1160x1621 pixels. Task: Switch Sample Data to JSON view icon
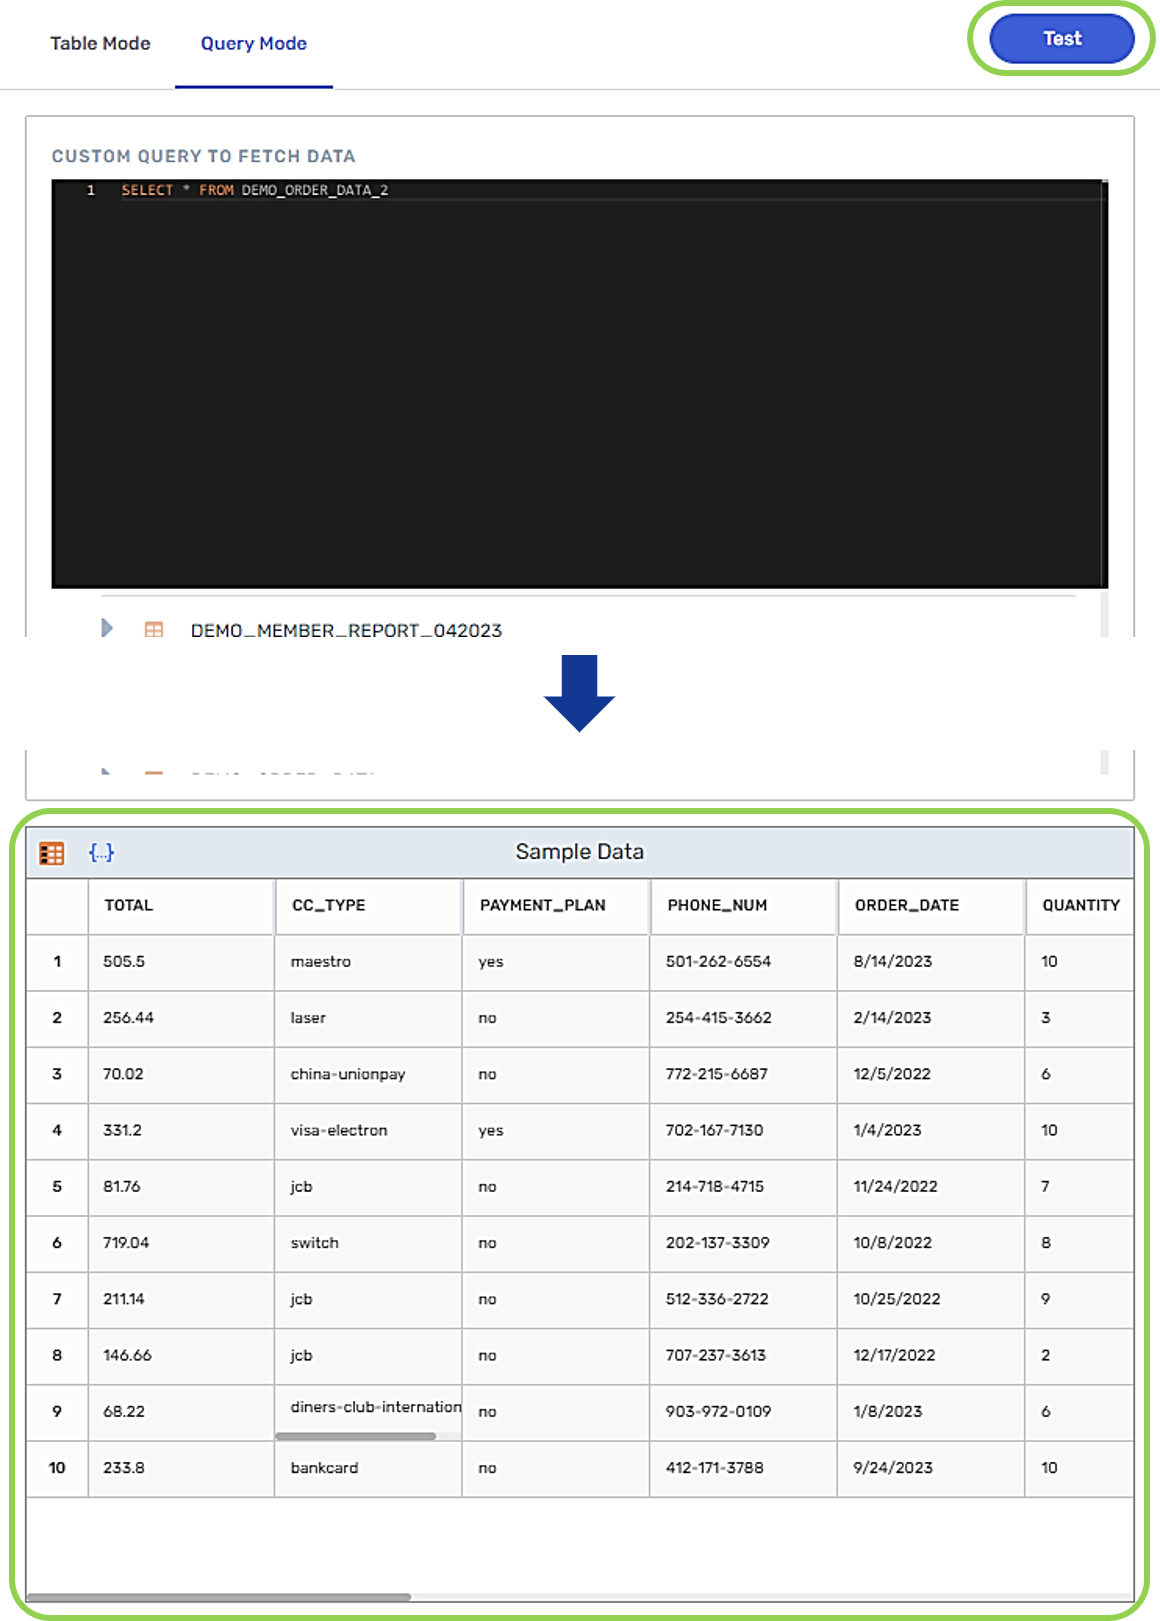coord(102,852)
